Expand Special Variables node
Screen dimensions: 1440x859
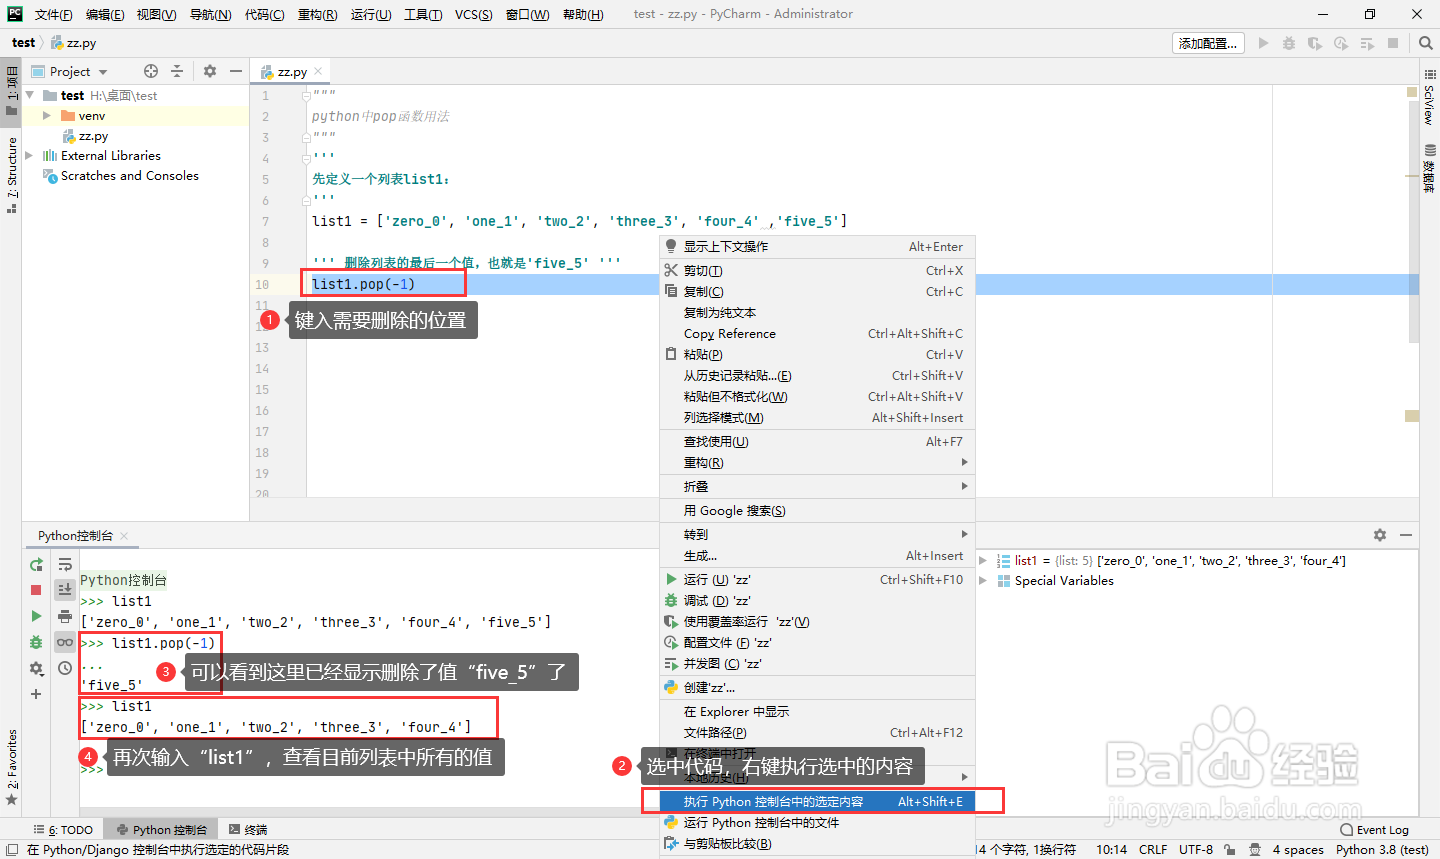(984, 580)
